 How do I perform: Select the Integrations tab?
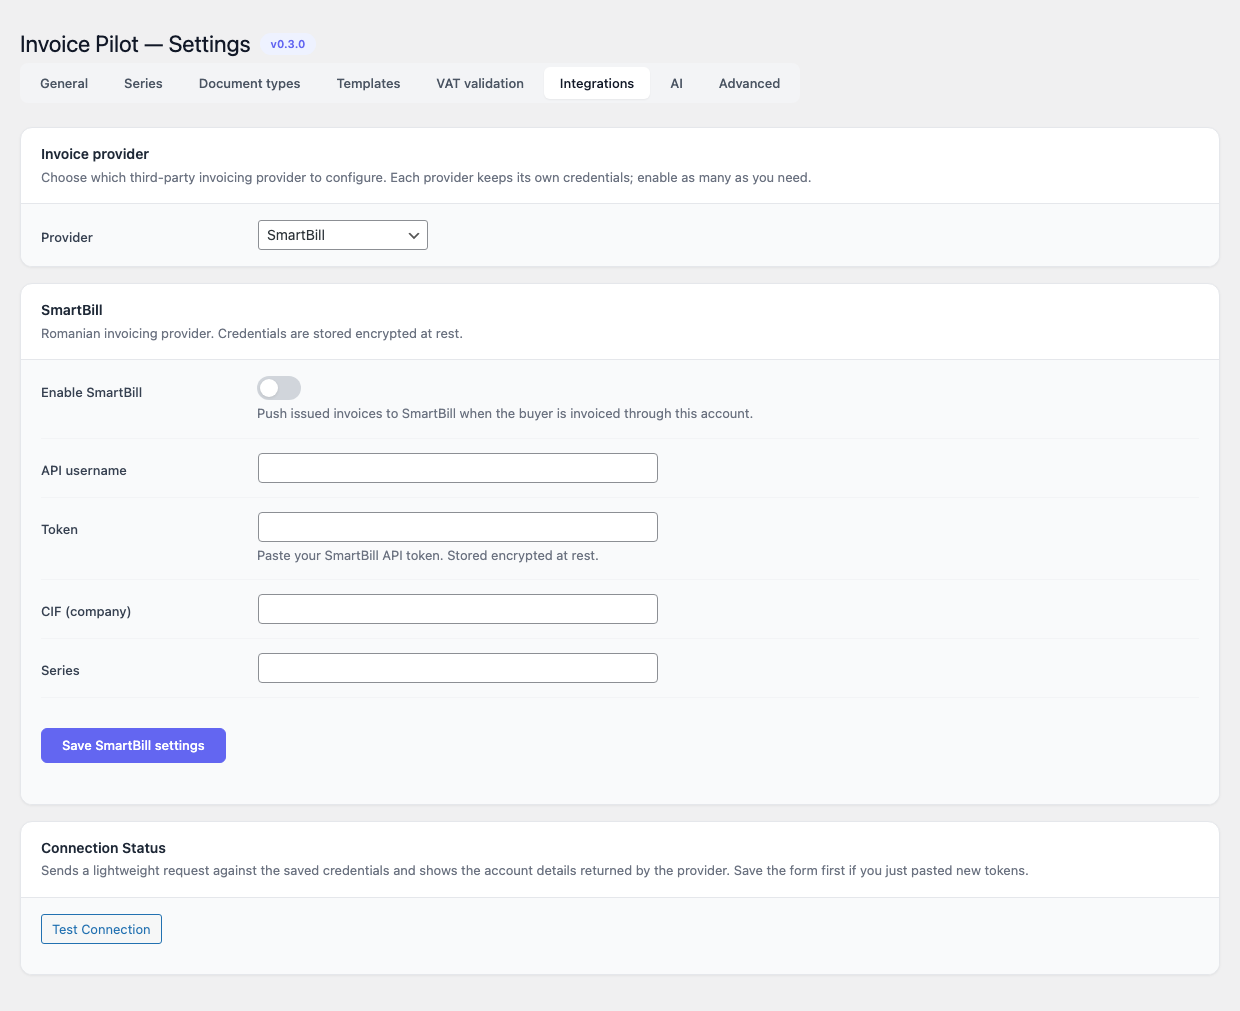[597, 83]
